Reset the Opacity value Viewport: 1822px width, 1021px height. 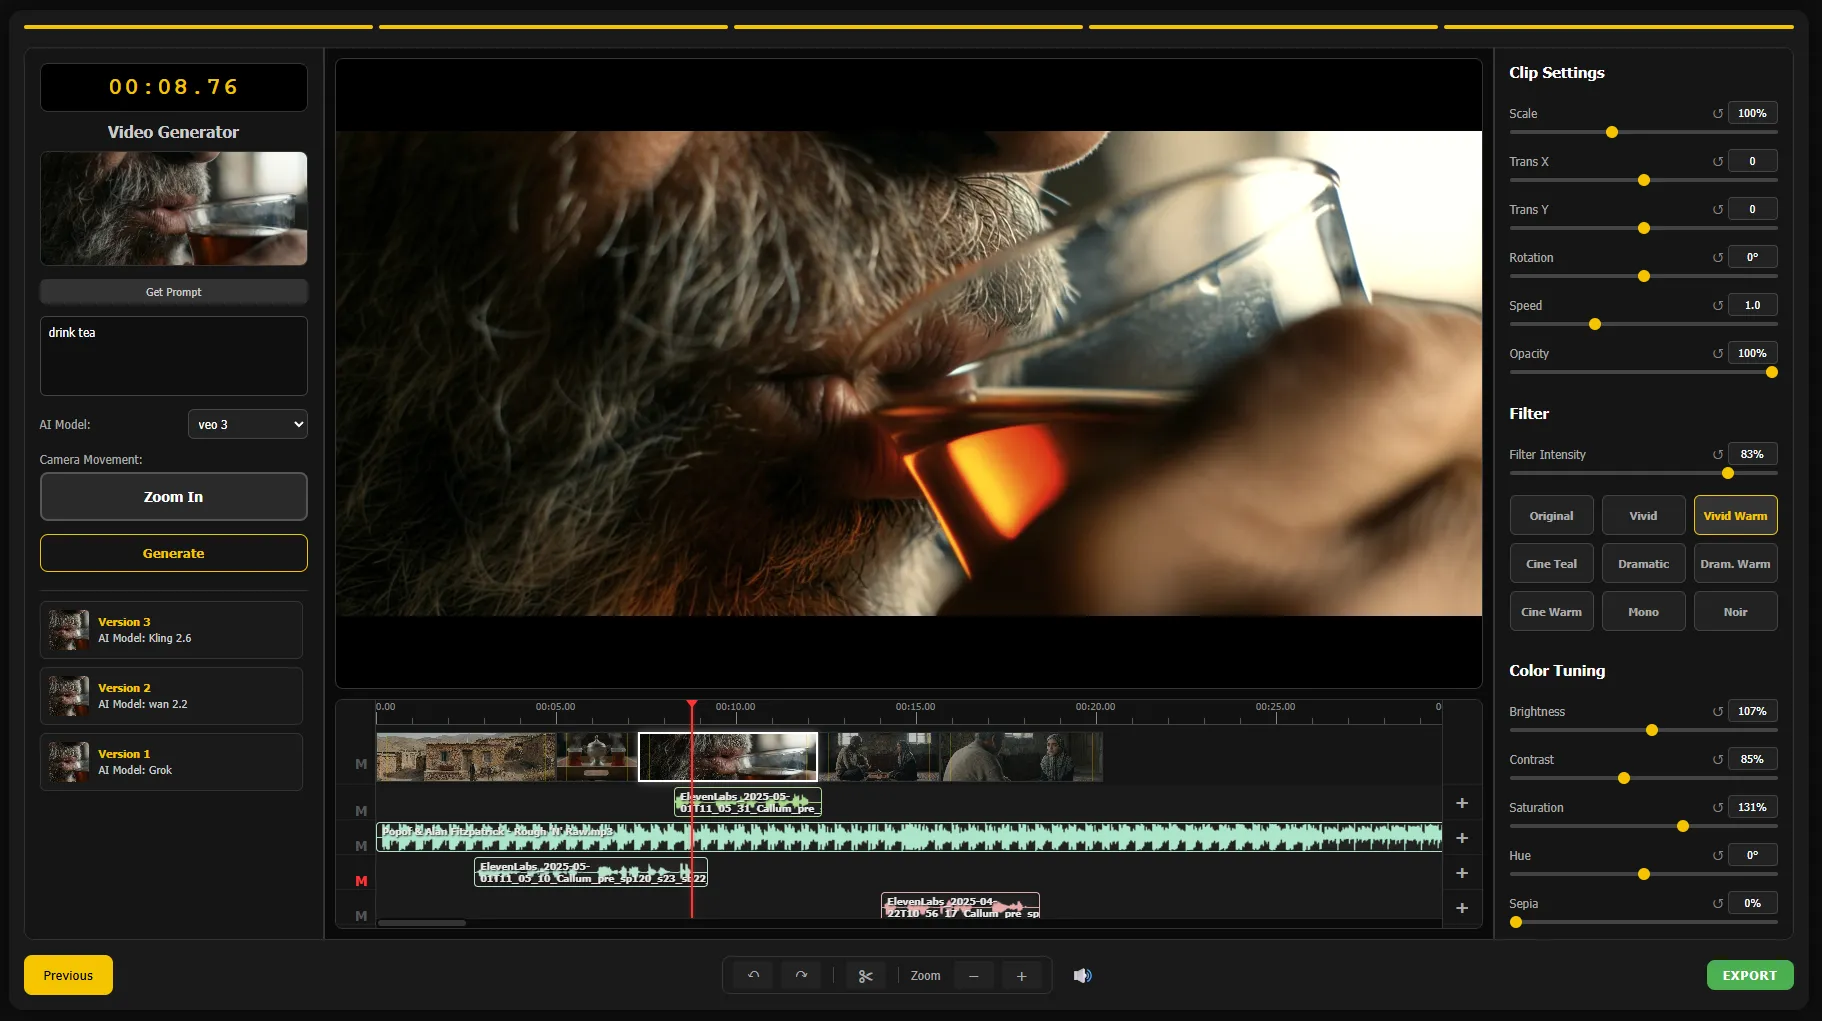1718,353
